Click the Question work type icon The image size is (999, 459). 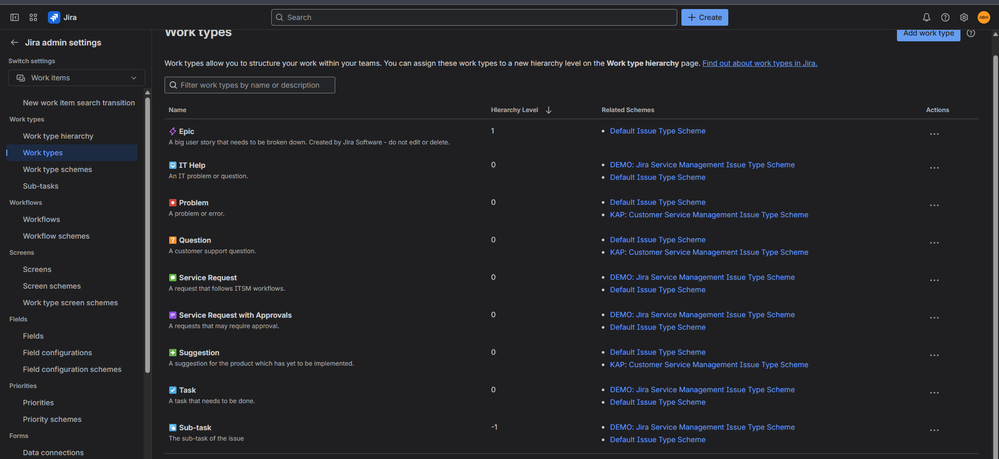(173, 240)
